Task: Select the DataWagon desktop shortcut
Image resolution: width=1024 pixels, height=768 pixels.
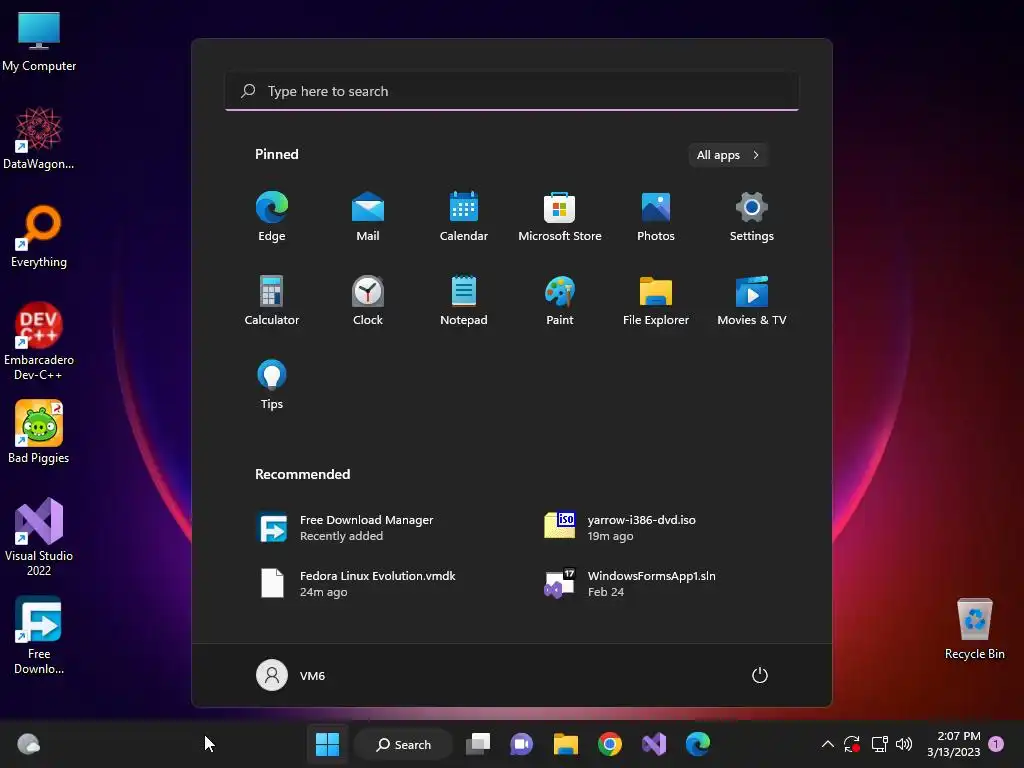Action: coord(39,138)
